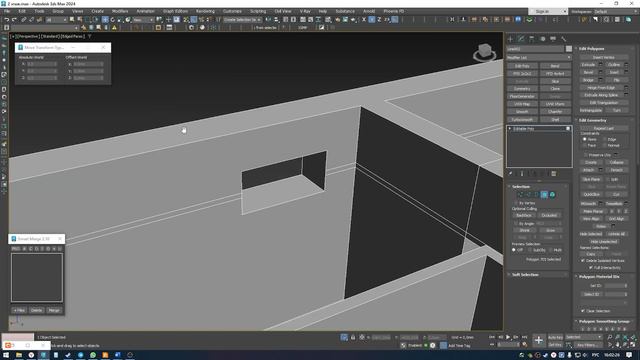This screenshot has height=360, width=640.
Task: Open the V-Ray menu
Action: point(305,11)
